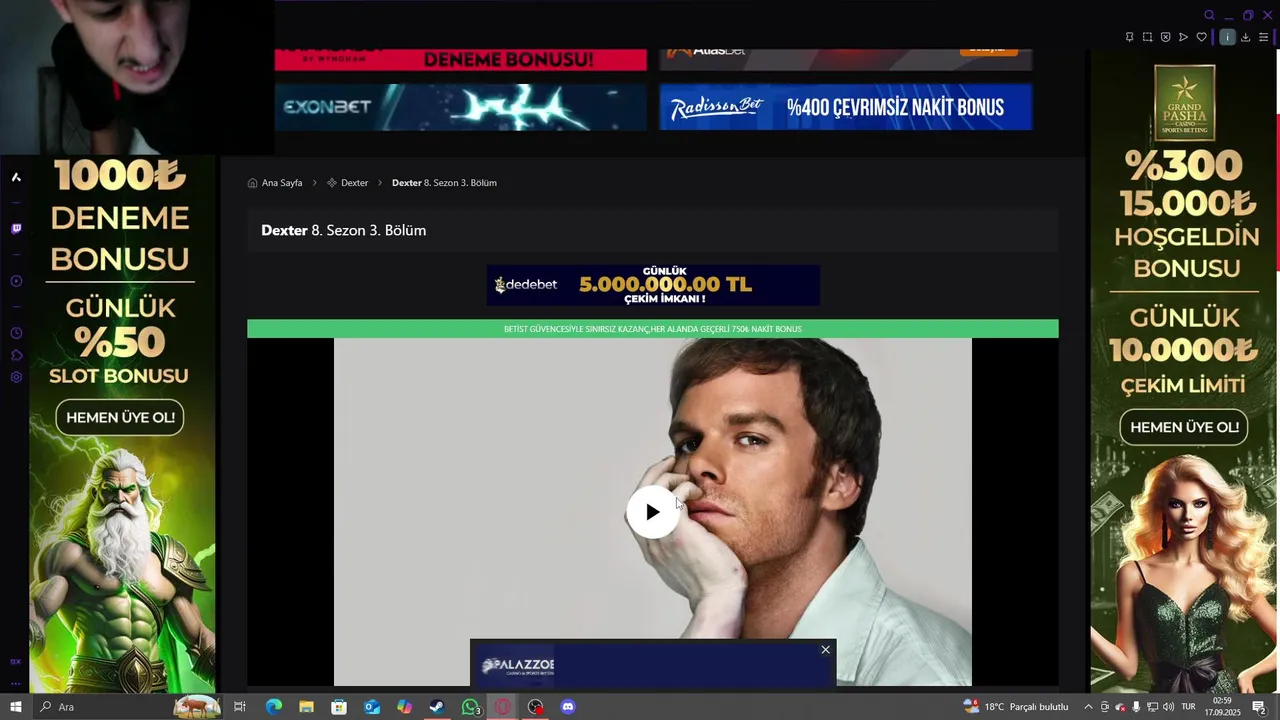The image size is (1280, 720).
Task: Open Ana Sayfa breadcrumb link
Action: [x=282, y=183]
